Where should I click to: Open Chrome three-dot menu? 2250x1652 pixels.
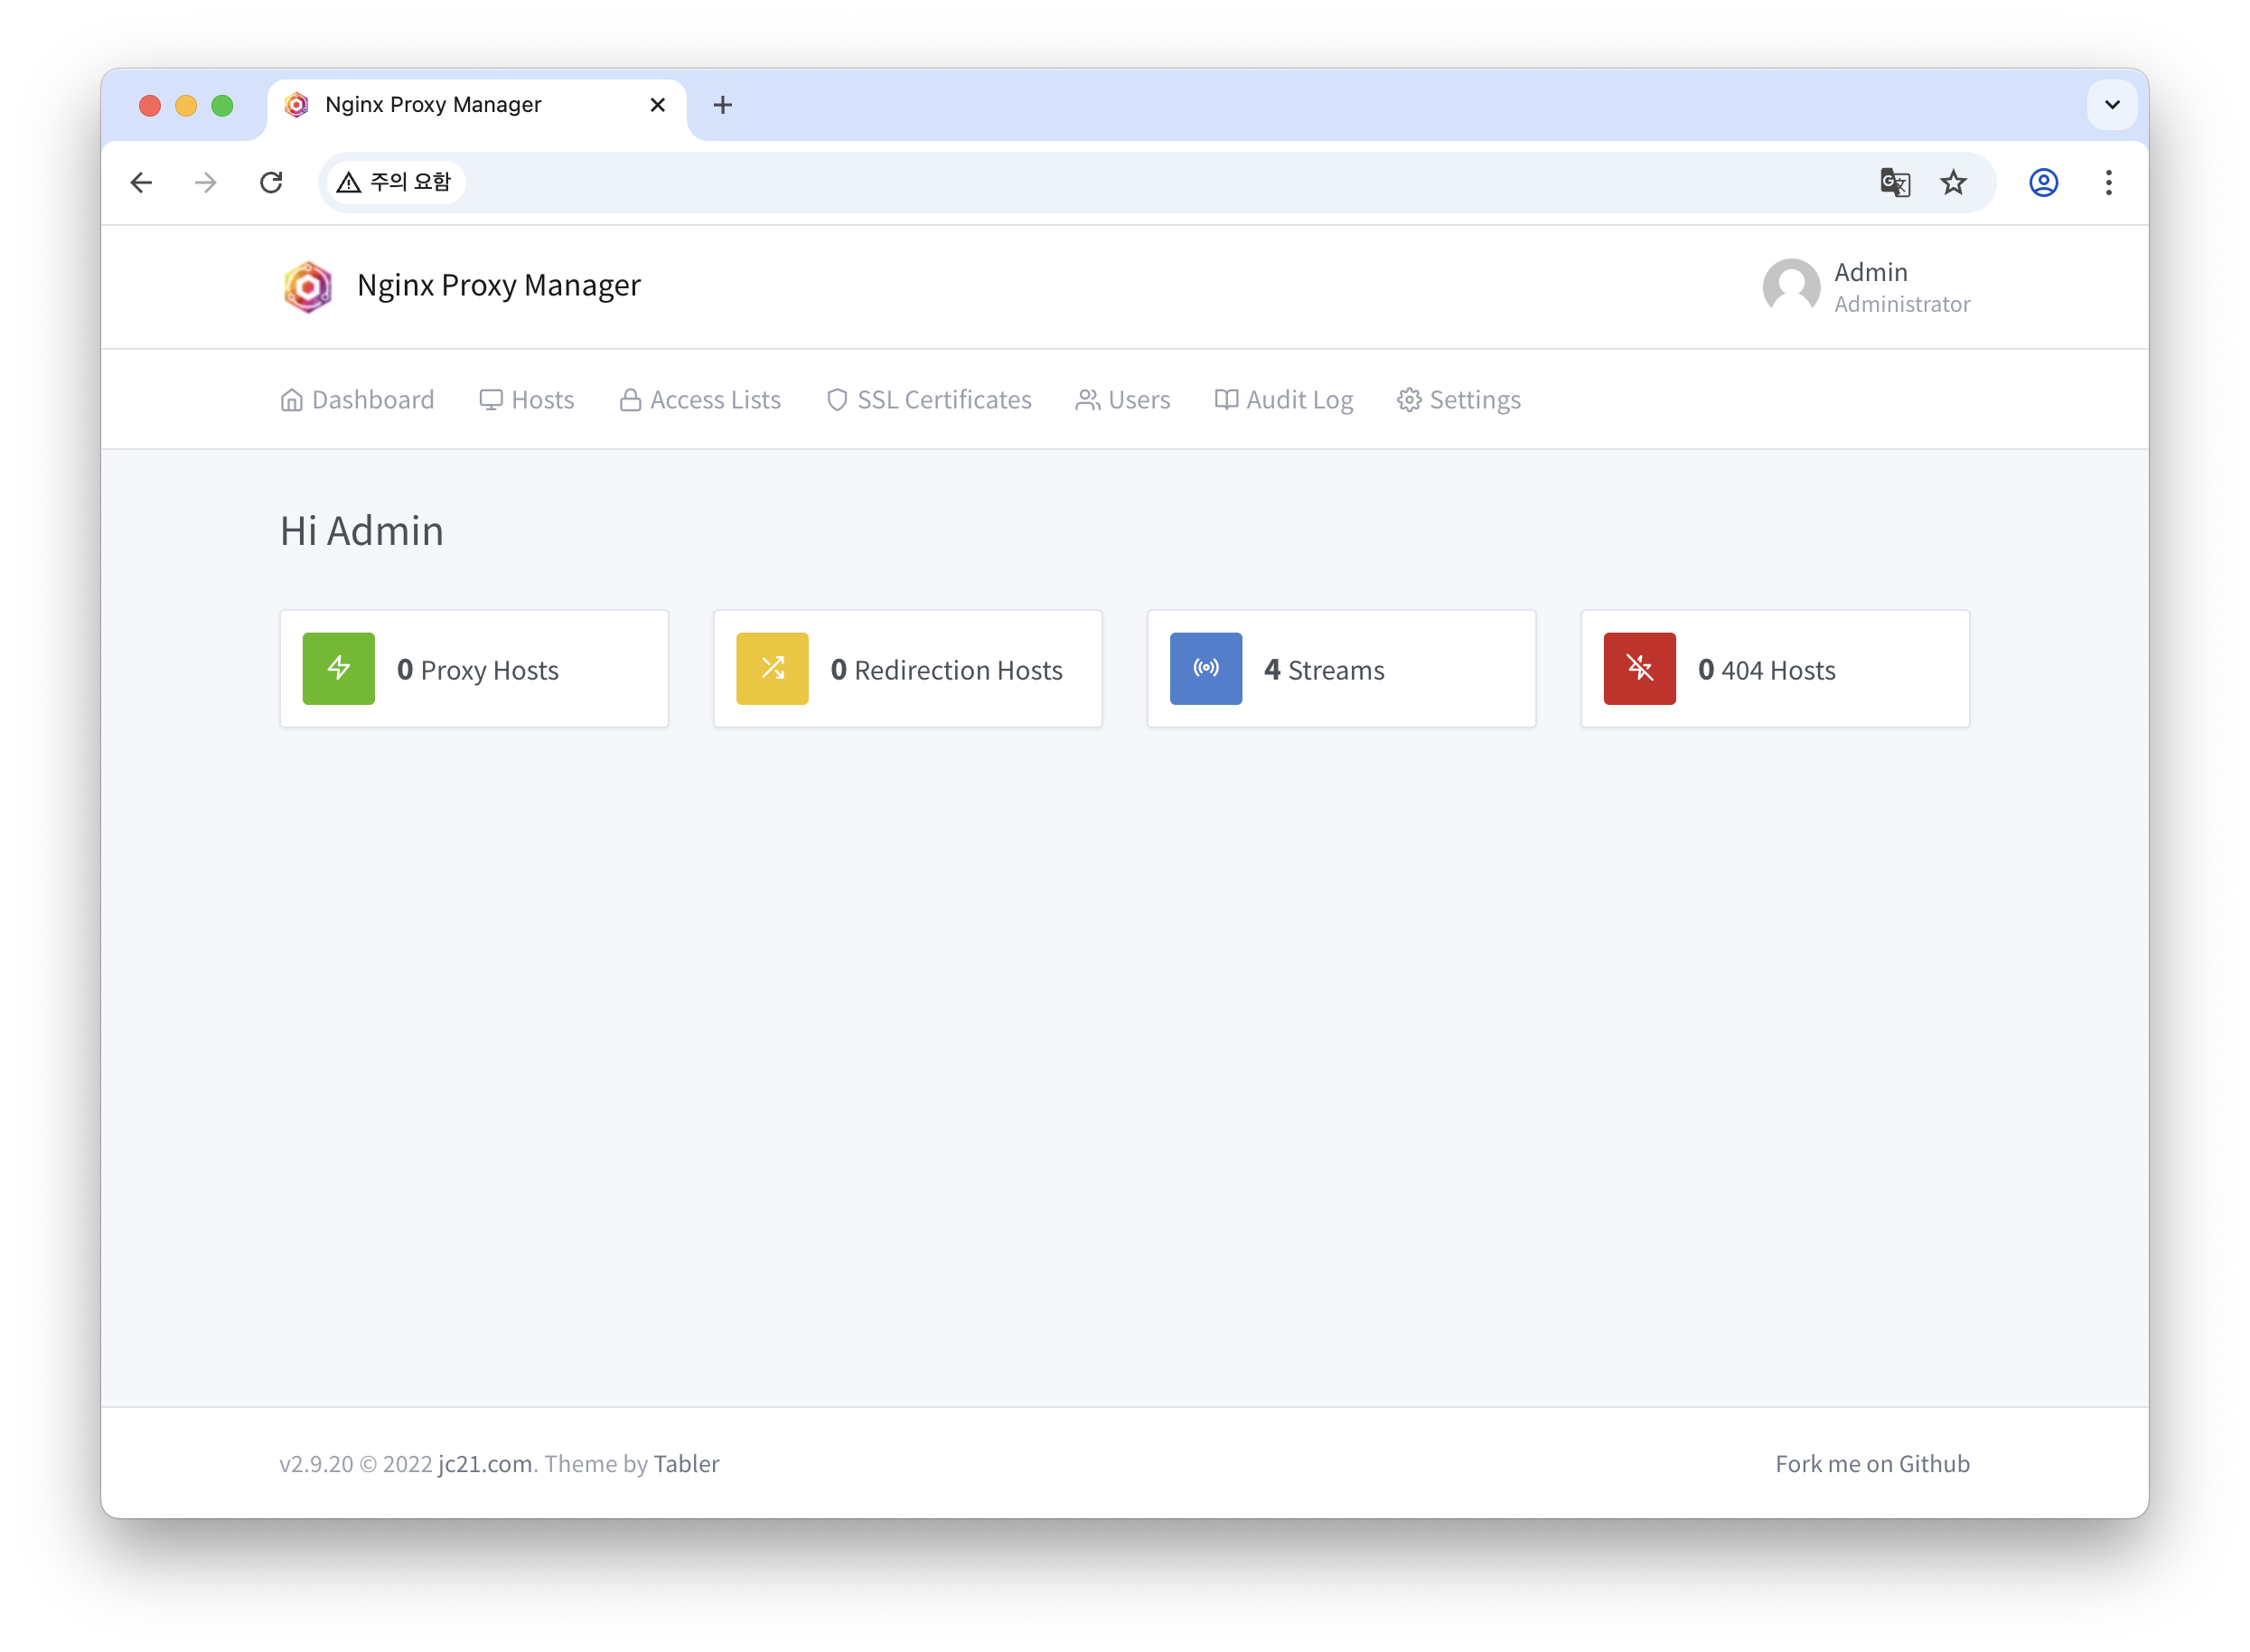[x=2108, y=182]
